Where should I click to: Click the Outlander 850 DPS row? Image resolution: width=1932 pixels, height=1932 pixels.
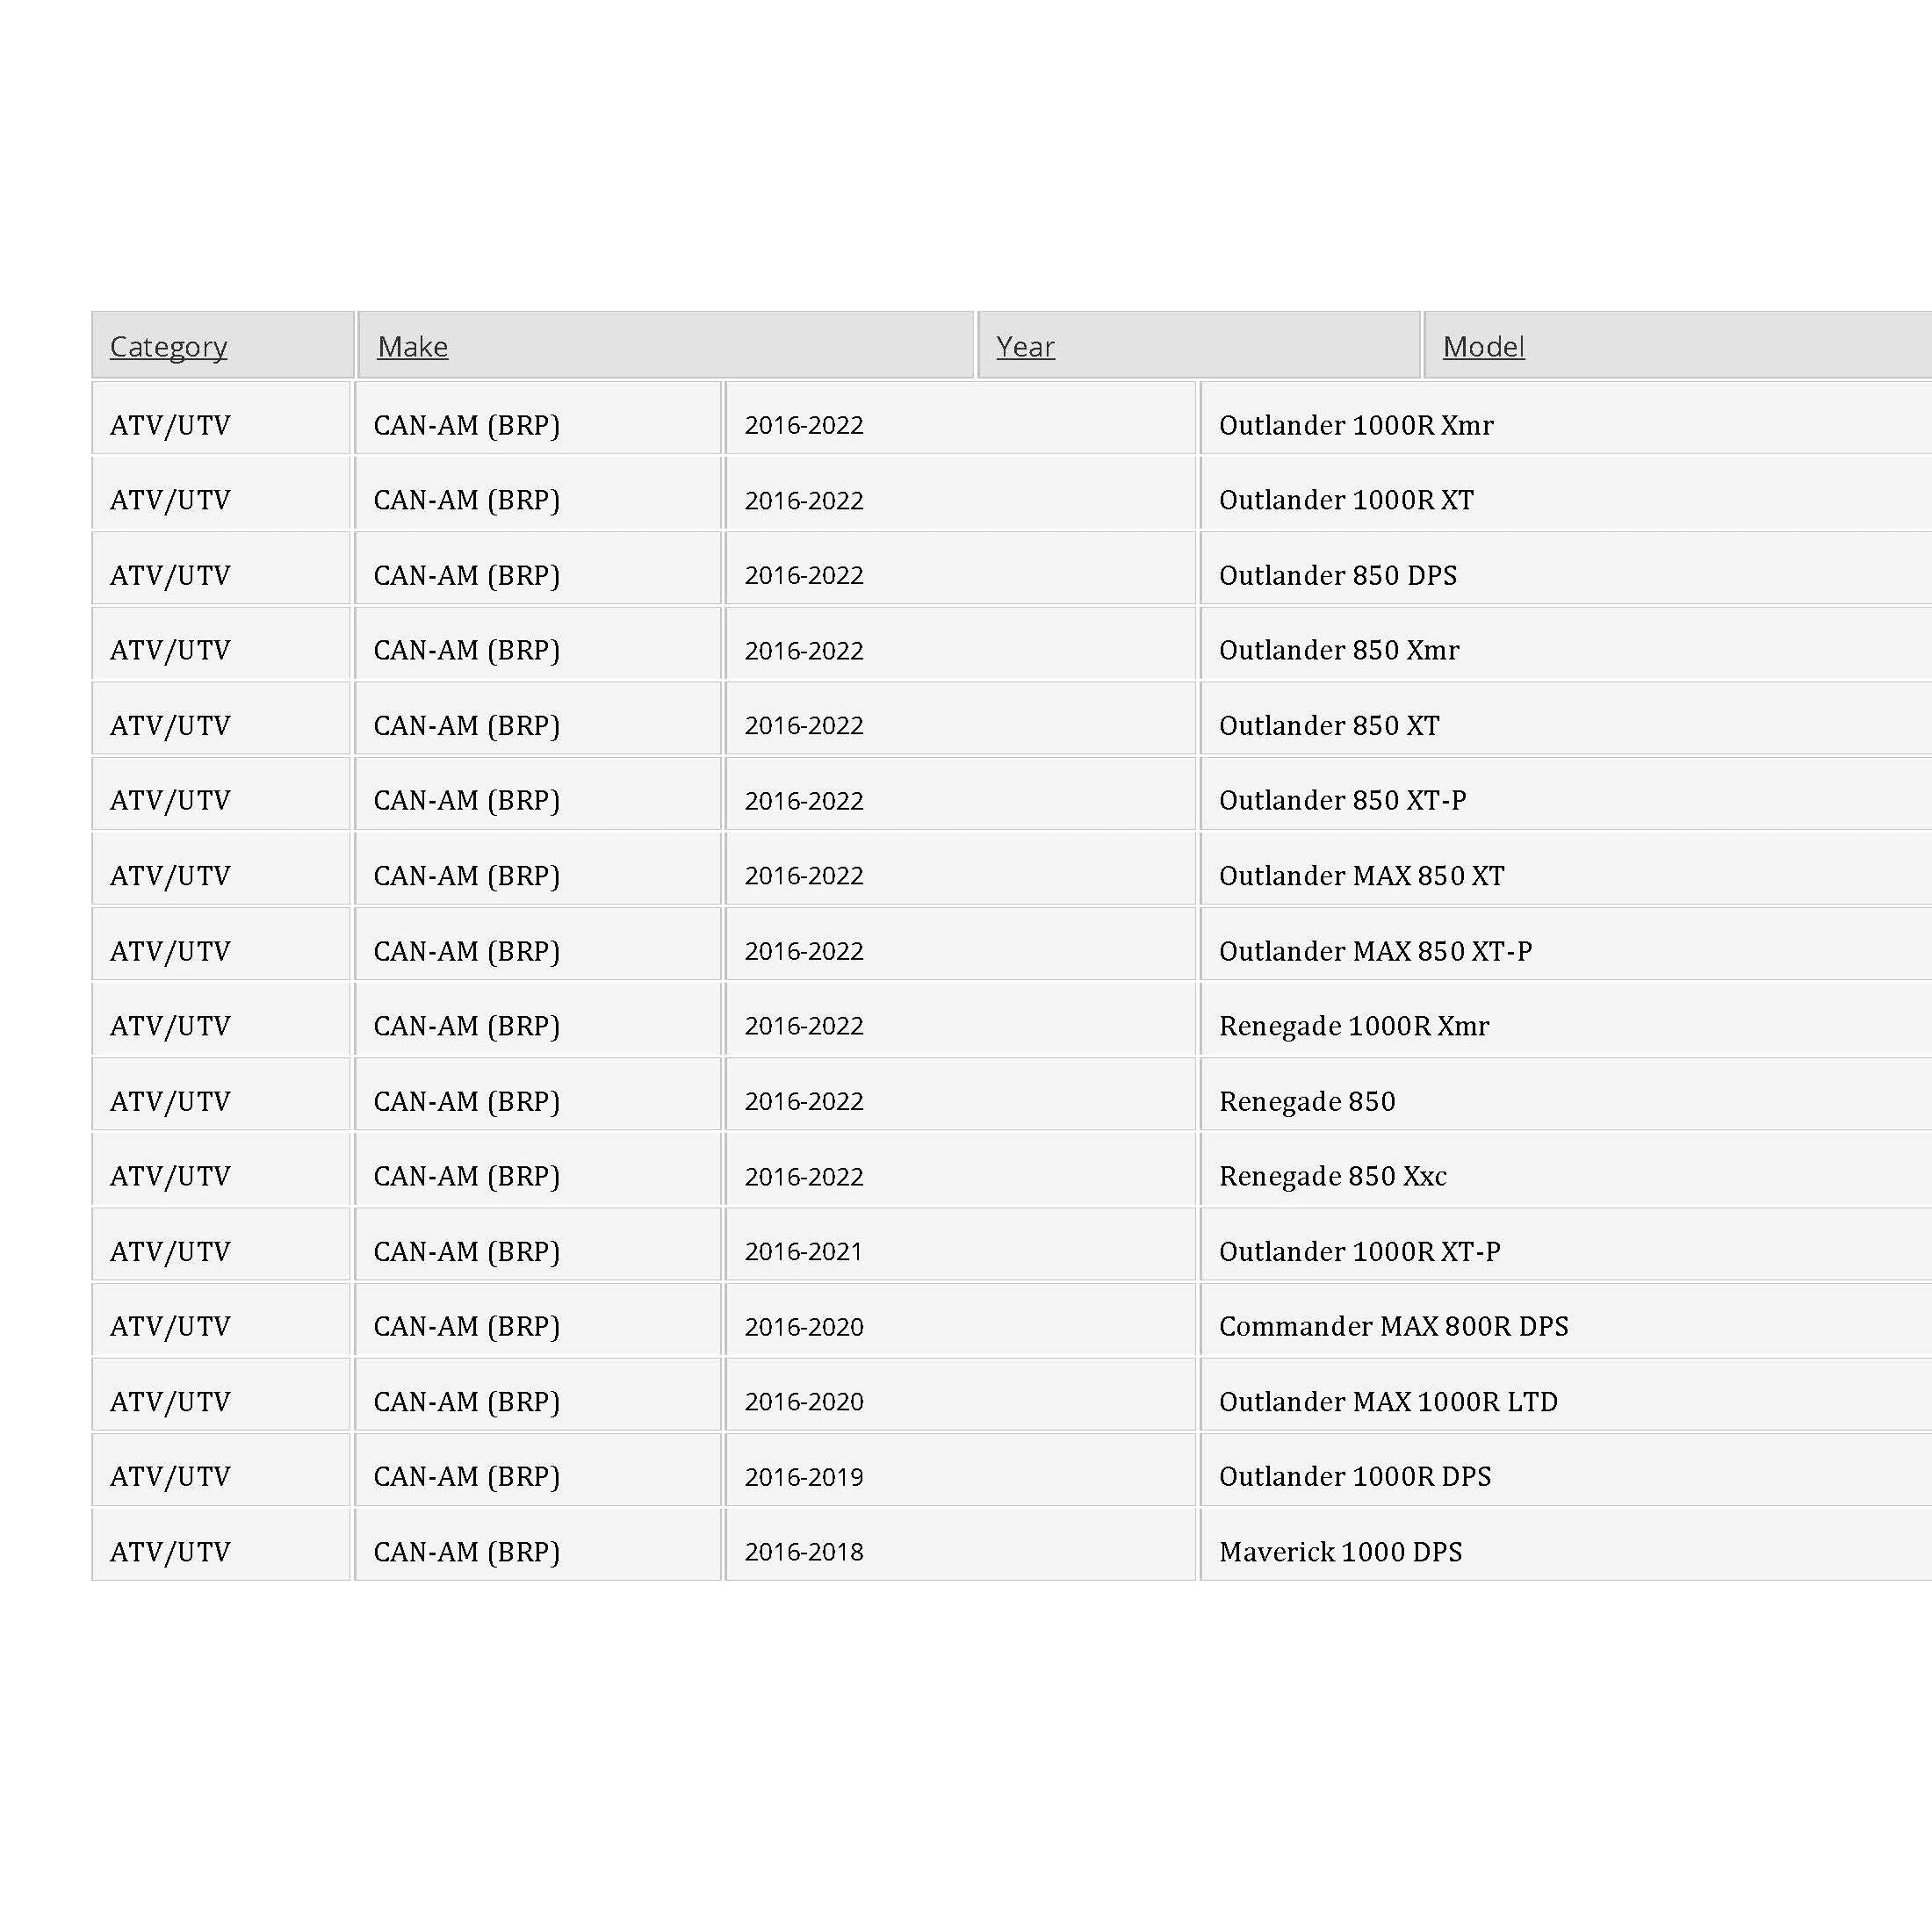point(1012,568)
